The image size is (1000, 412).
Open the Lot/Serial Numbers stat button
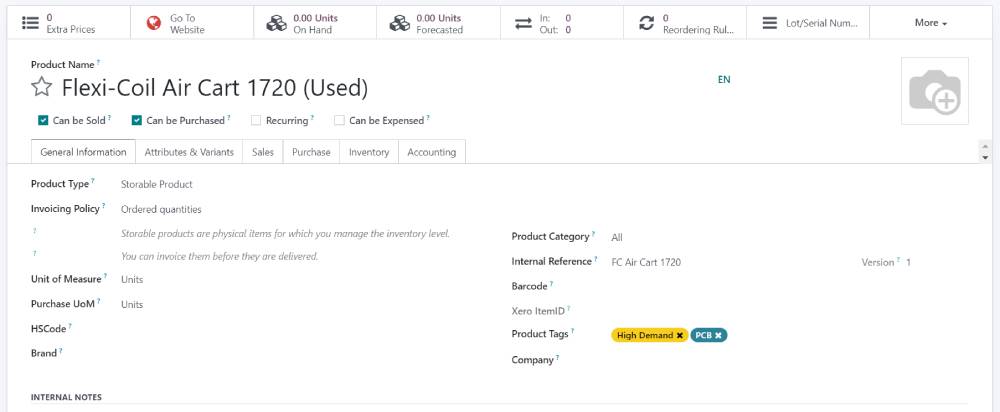point(808,23)
